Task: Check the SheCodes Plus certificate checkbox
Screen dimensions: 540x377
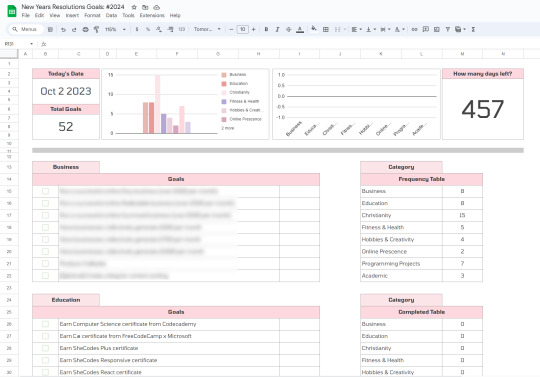Action: point(45,348)
